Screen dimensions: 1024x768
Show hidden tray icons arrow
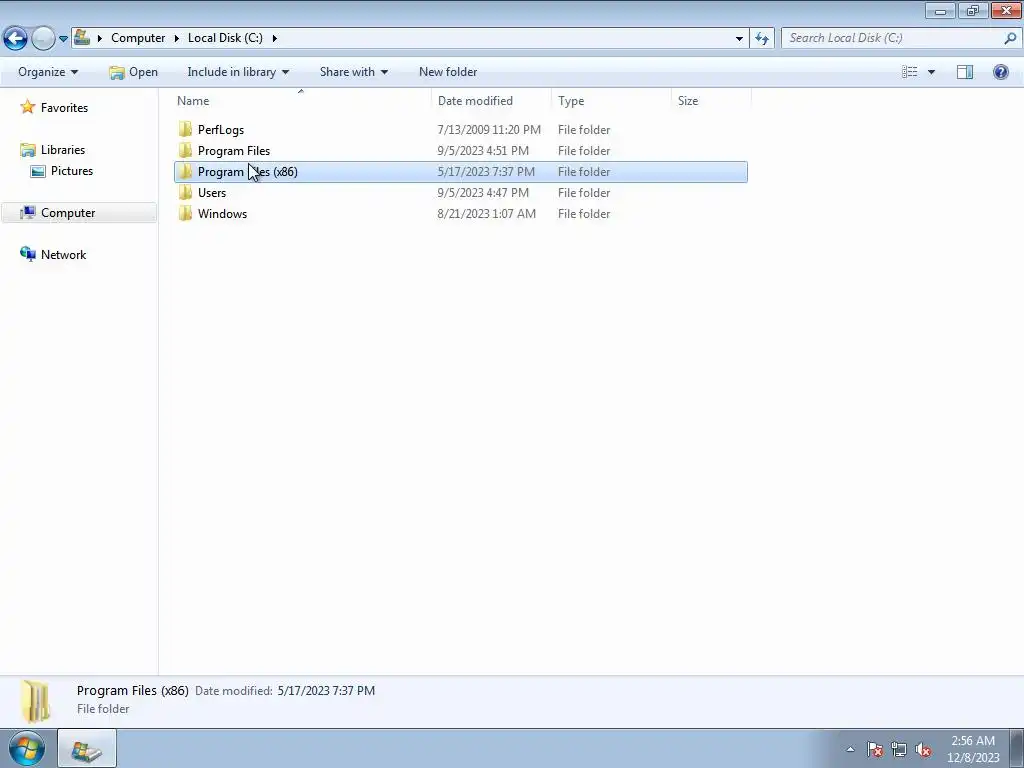(x=850, y=749)
